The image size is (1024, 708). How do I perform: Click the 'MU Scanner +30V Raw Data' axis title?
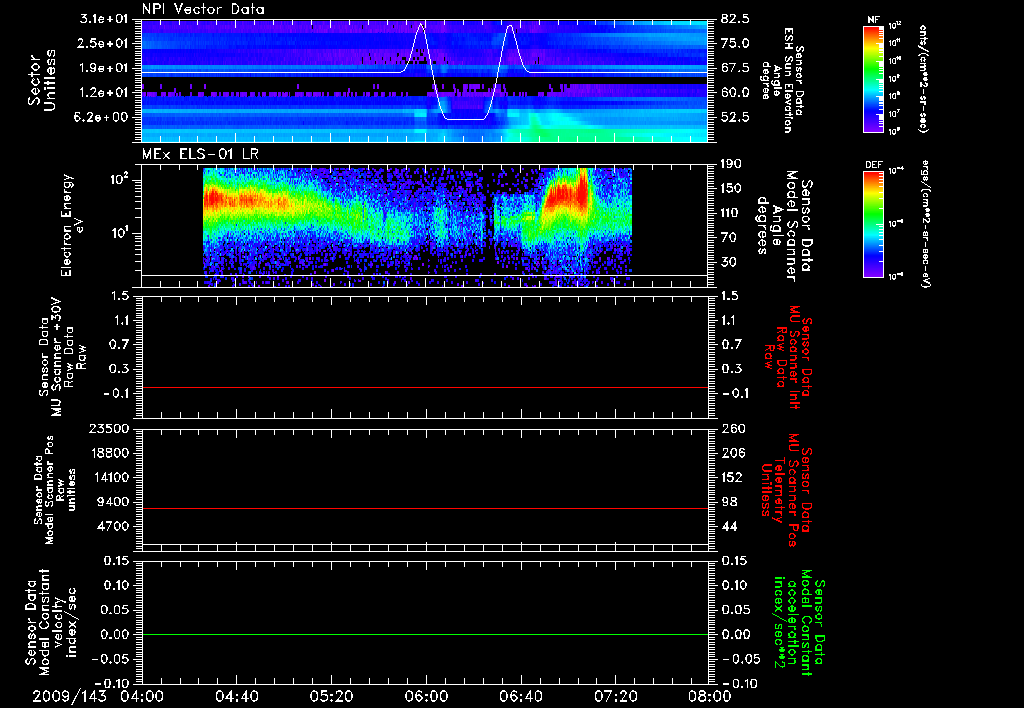click(x=62, y=357)
